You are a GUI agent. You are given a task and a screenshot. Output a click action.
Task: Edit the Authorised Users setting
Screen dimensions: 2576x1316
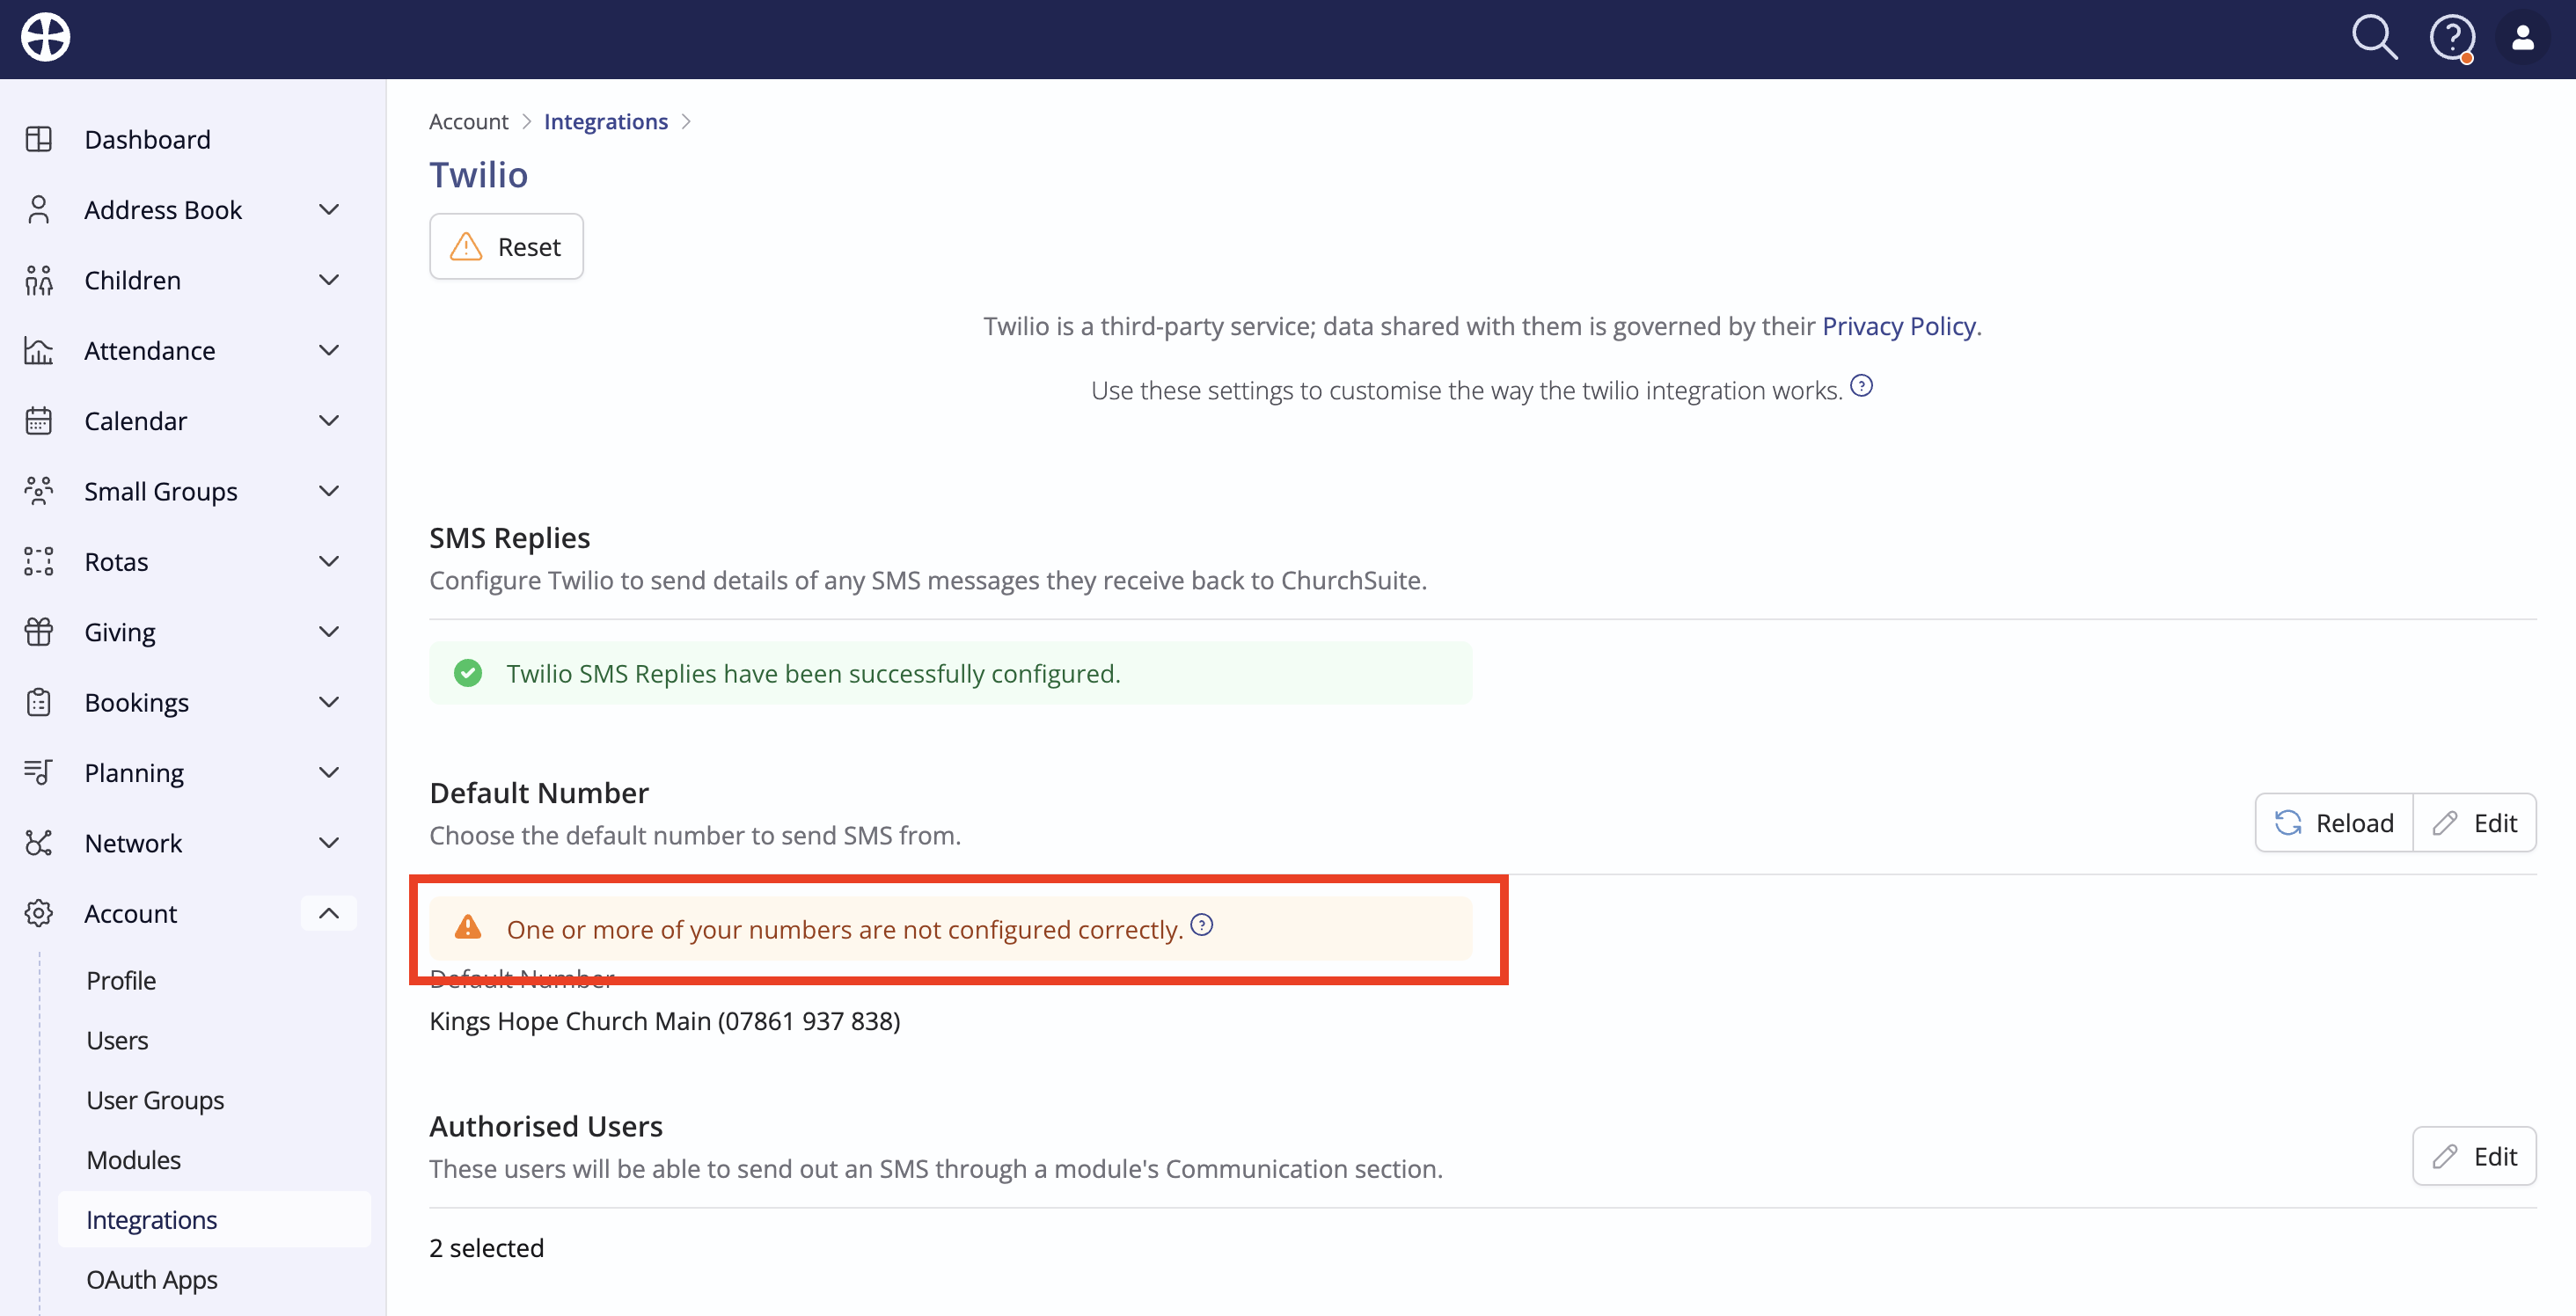pos(2474,1156)
